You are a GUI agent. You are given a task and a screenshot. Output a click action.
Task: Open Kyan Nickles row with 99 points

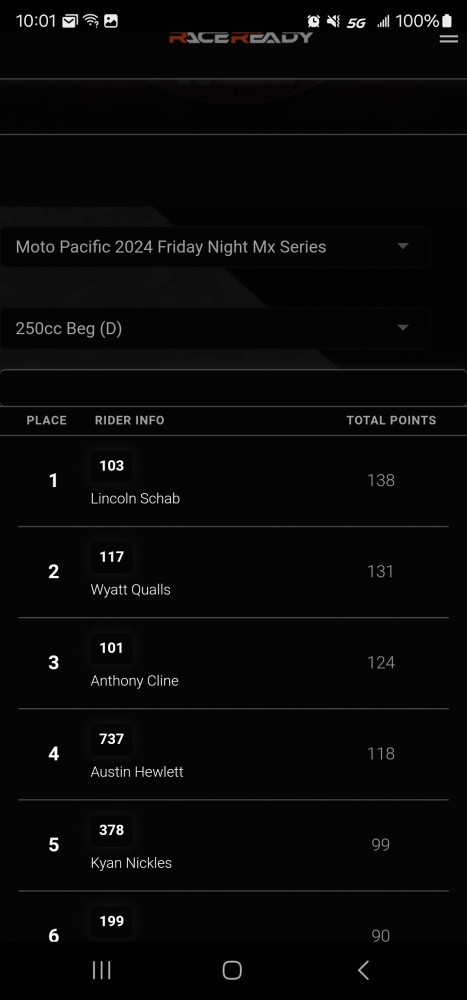(x=234, y=845)
